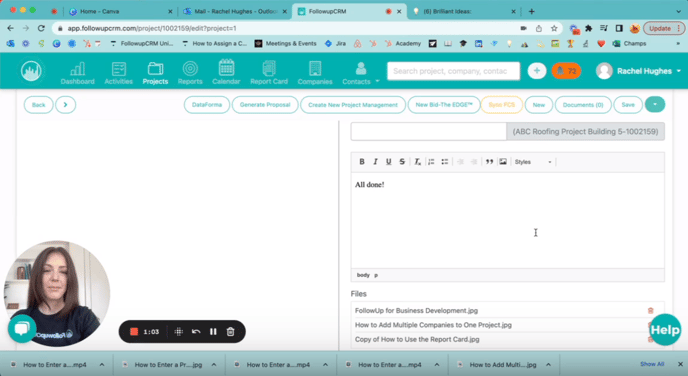Viewport: 688px width, 376px height.
Task: Click the search project, company, contact field
Action: (x=453, y=71)
